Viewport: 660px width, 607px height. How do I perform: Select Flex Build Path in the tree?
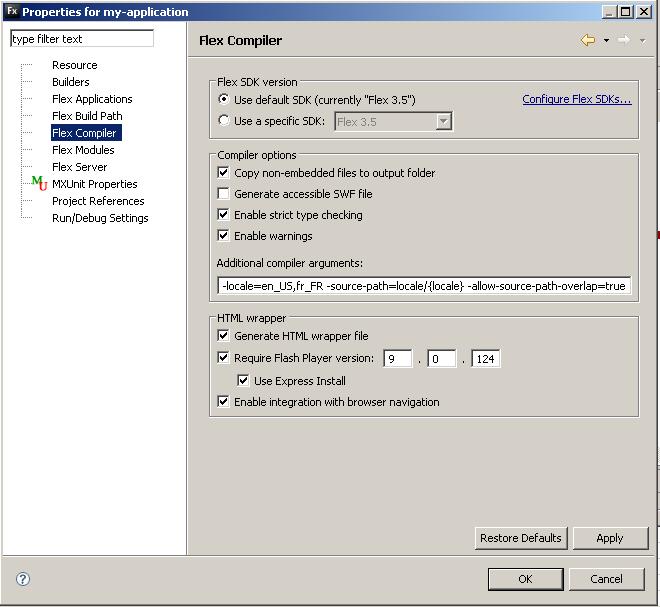[87, 116]
